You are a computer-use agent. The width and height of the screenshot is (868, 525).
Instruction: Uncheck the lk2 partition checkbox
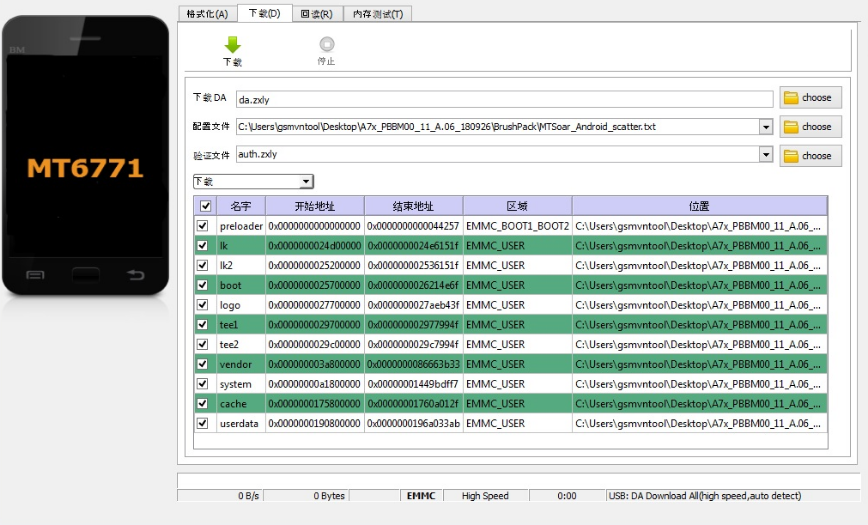tap(203, 265)
